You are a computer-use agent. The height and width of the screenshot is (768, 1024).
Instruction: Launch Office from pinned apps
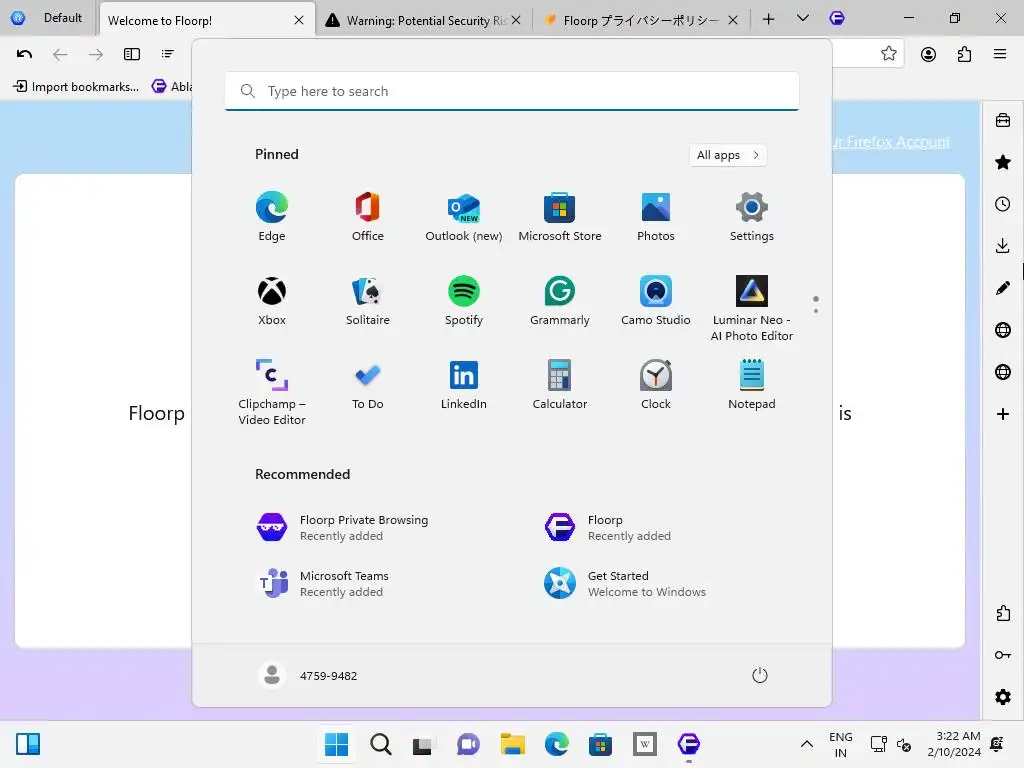(368, 217)
